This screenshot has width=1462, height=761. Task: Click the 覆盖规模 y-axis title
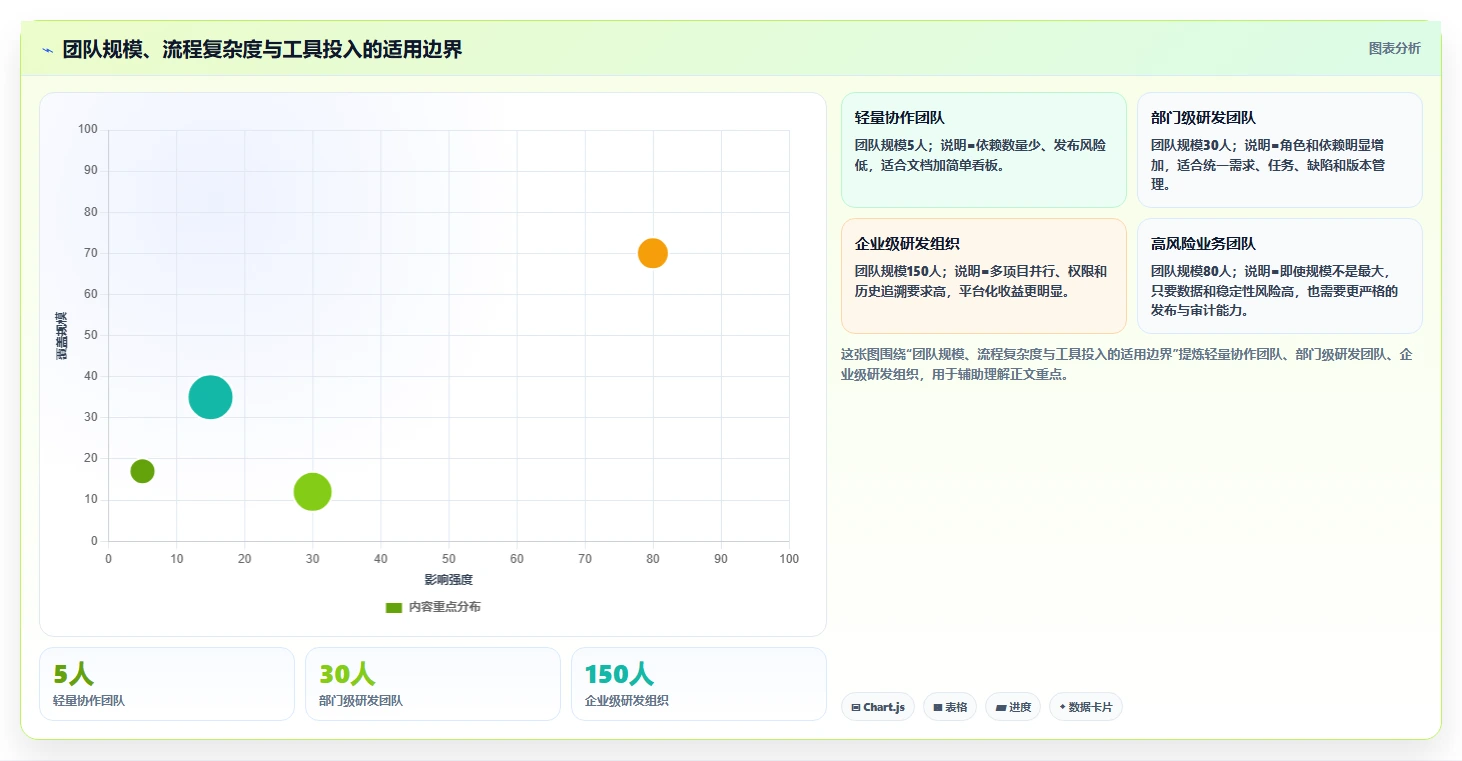tap(62, 335)
